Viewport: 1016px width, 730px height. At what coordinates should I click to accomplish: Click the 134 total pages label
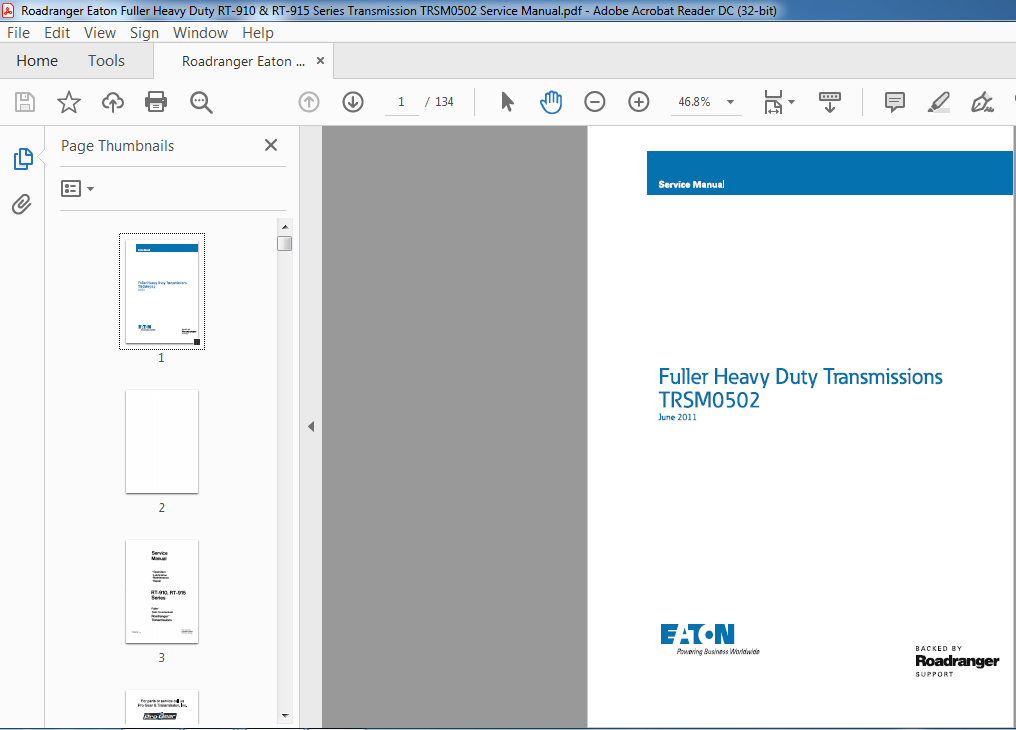pyautogui.click(x=444, y=102)
